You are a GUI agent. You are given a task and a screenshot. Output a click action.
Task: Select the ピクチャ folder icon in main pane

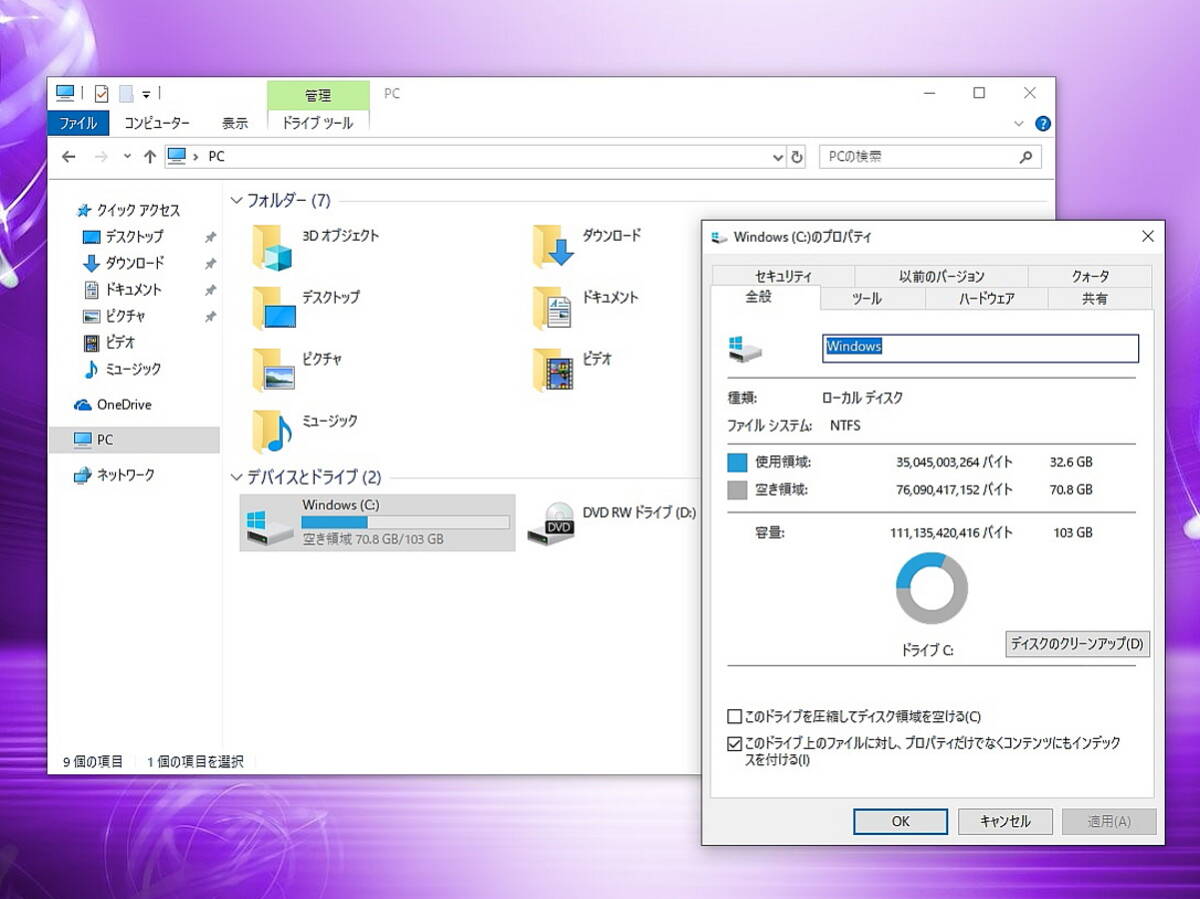click(273, 370)
